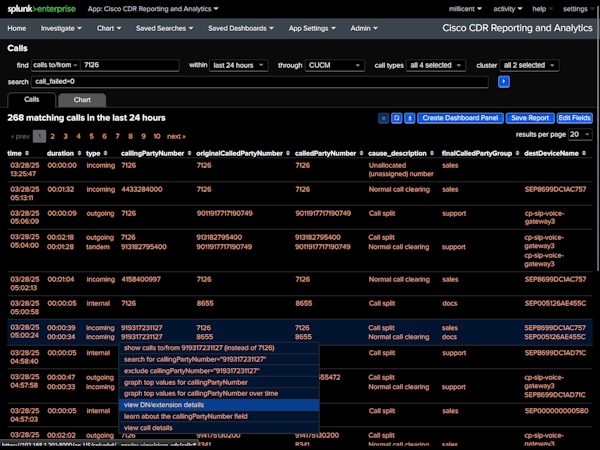The width and height of the screenshot is (600, 450).
Task: Sort by originalCalledPartyNumber column sort icon
Action: (x=288, y=153)
